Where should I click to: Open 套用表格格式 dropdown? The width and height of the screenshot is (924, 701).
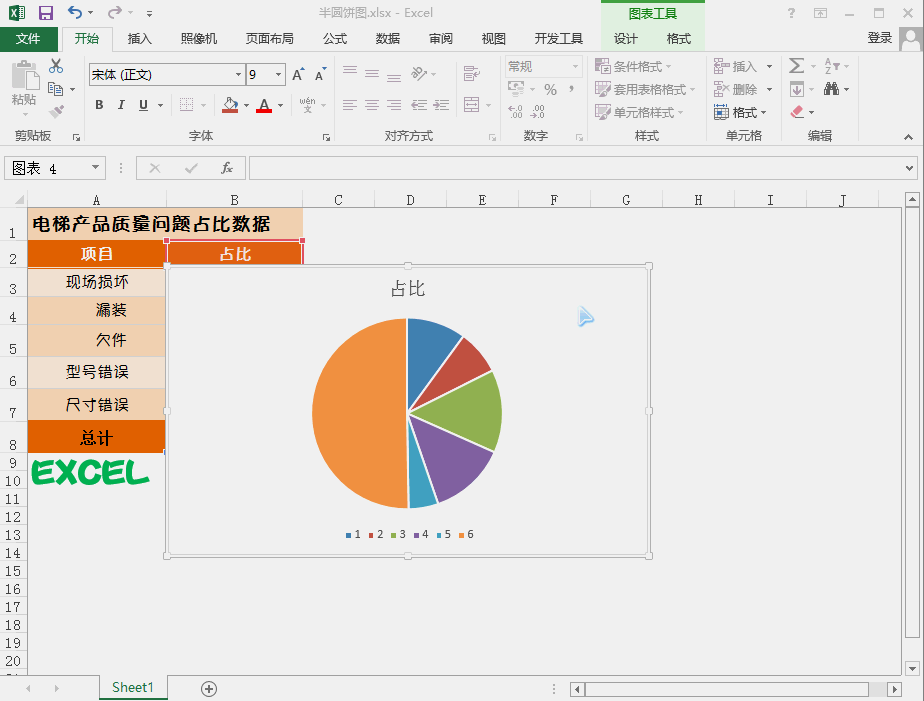tap(645, 89)
